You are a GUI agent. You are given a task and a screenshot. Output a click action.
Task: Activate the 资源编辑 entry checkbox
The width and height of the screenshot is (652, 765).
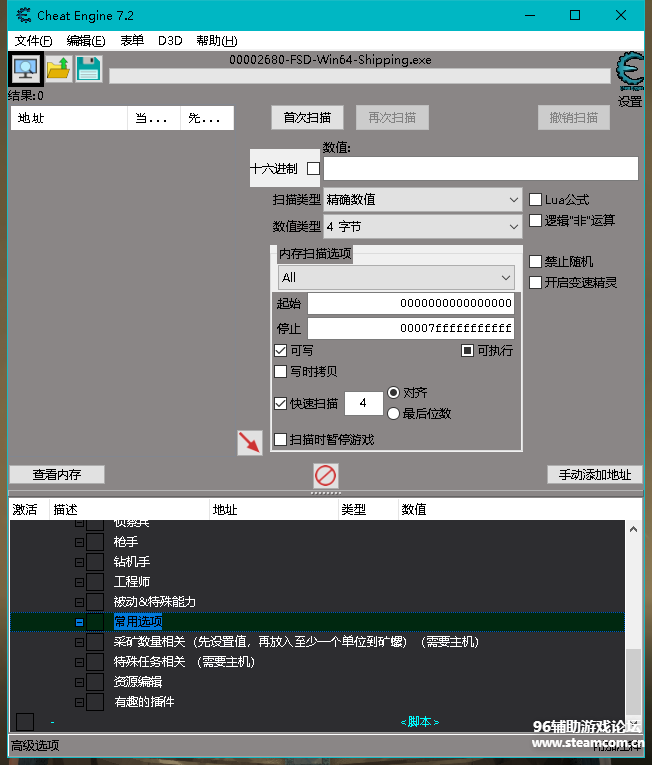[95, 682]
